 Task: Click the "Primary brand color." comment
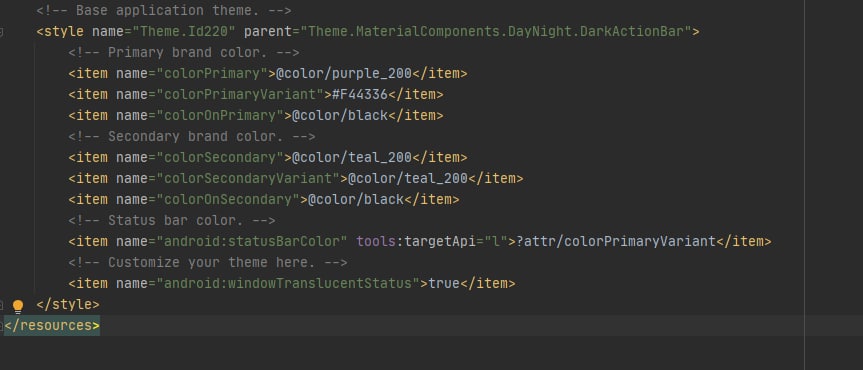(x=184, y=52)
